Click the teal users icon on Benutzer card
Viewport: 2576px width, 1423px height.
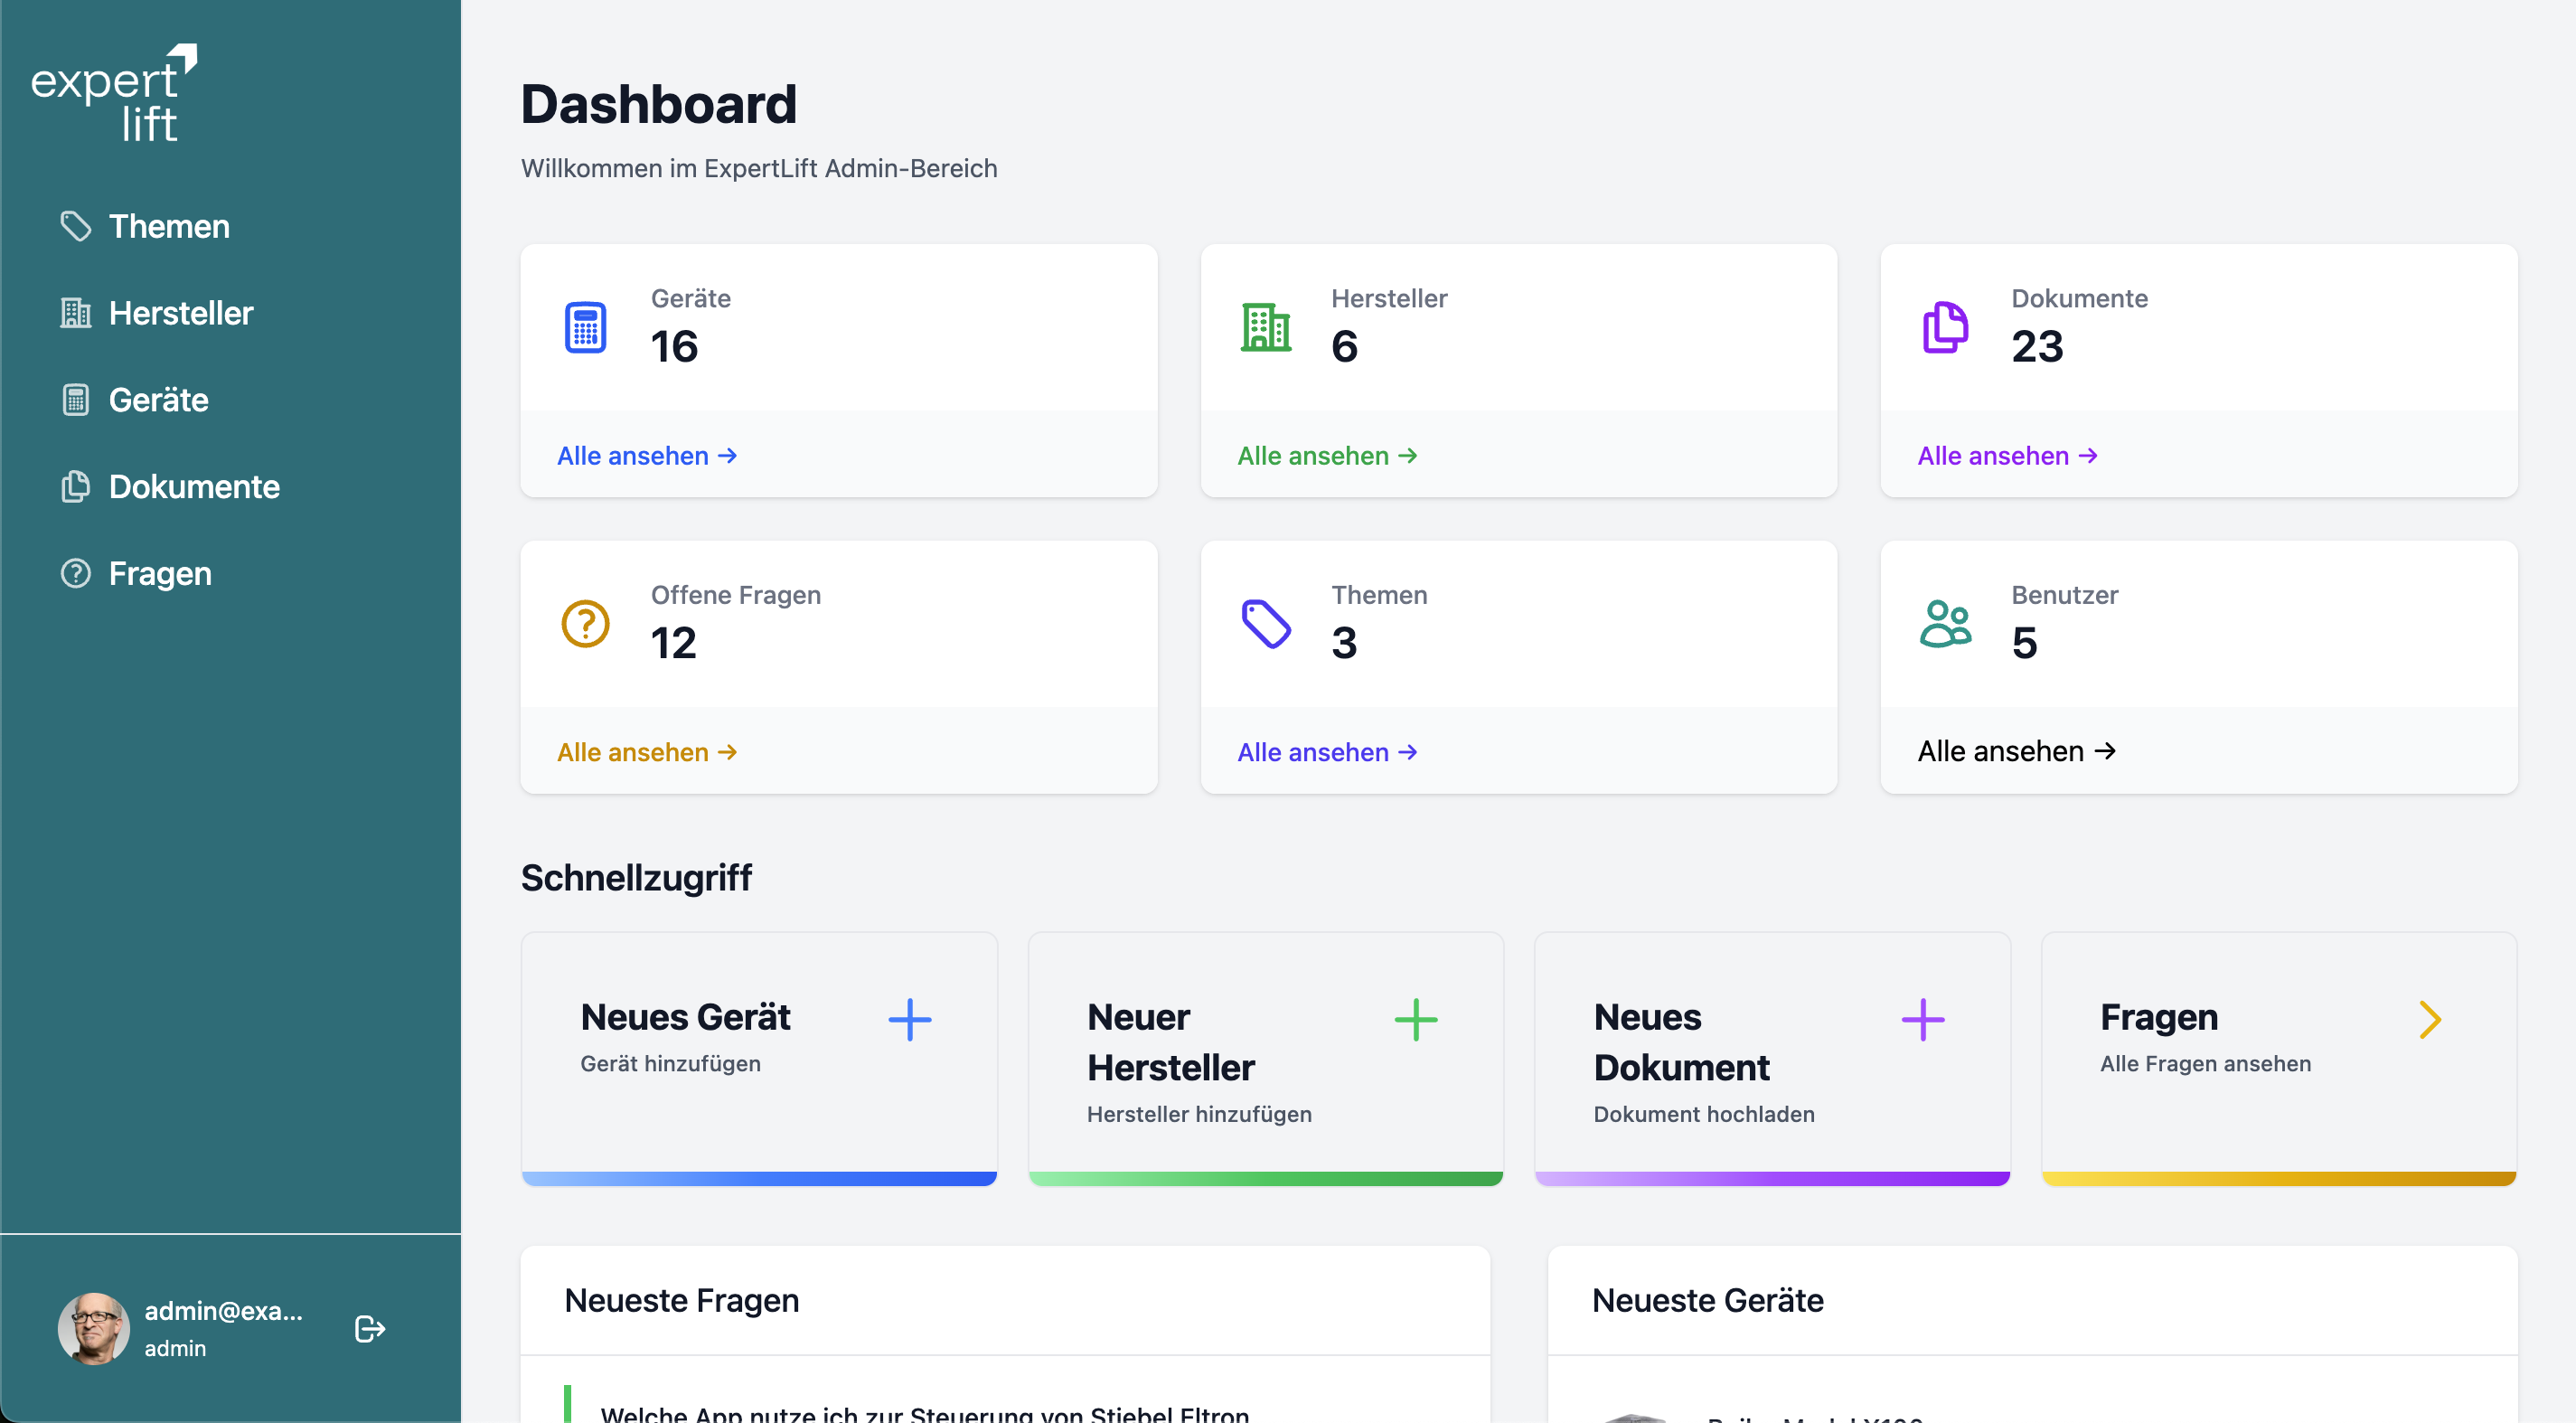[x=1945, y=622]
